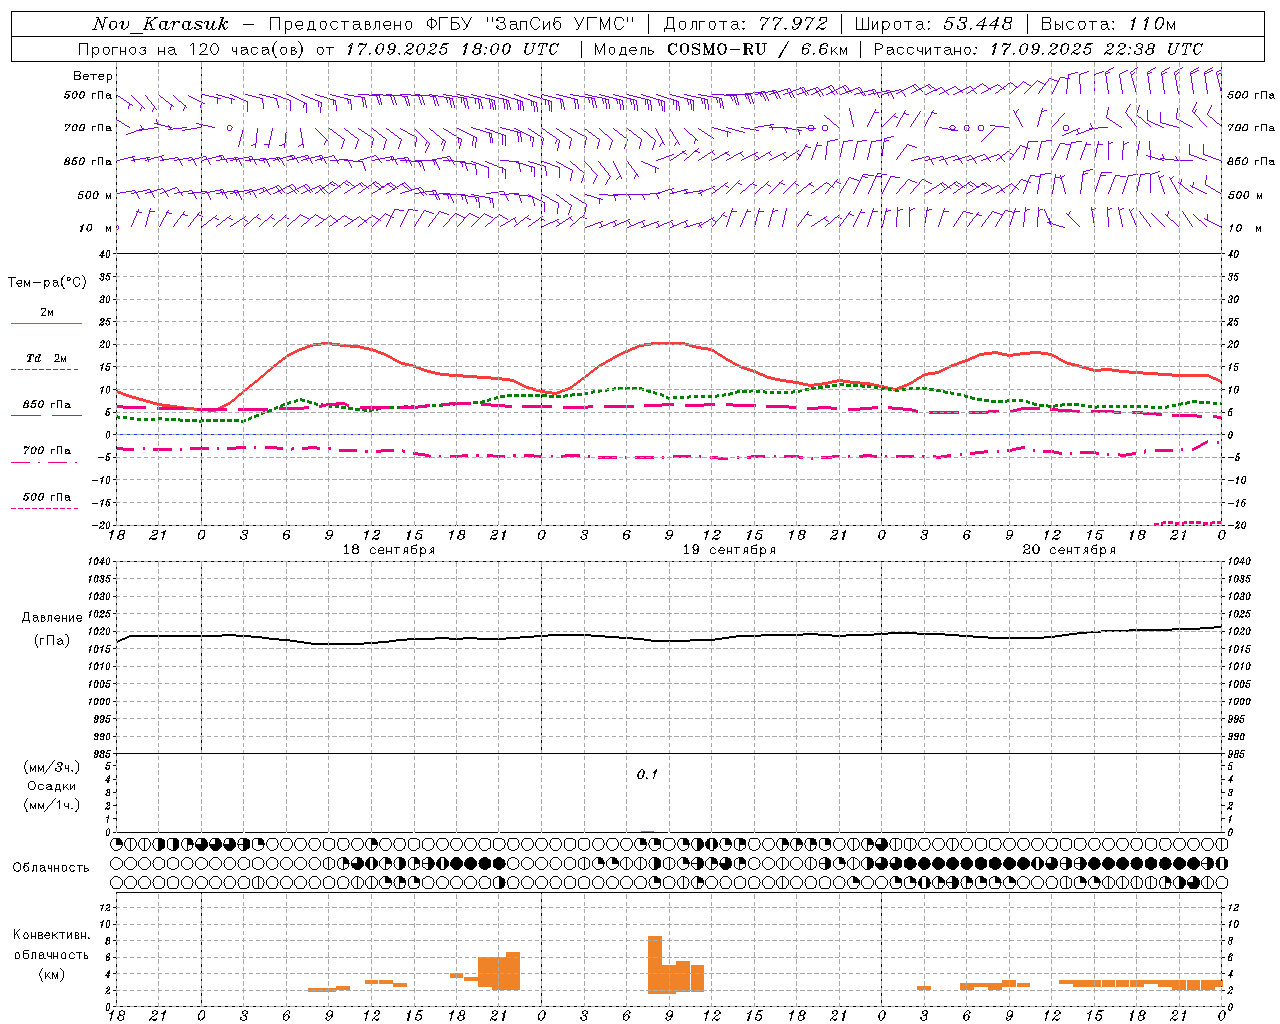Viewport: 1280px width, 1024px height.
Task: Click the '(мм/1ч.)' precipitation unit label
Action: click(52, 805)
